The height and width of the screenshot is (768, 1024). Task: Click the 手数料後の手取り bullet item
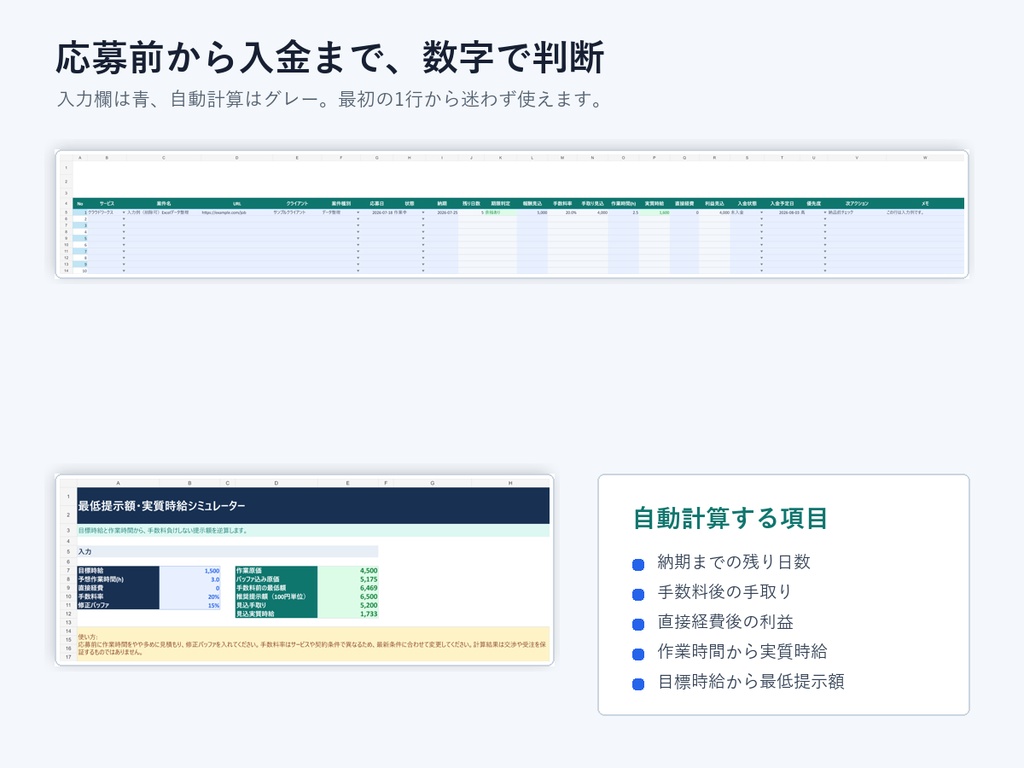(724, 592)
